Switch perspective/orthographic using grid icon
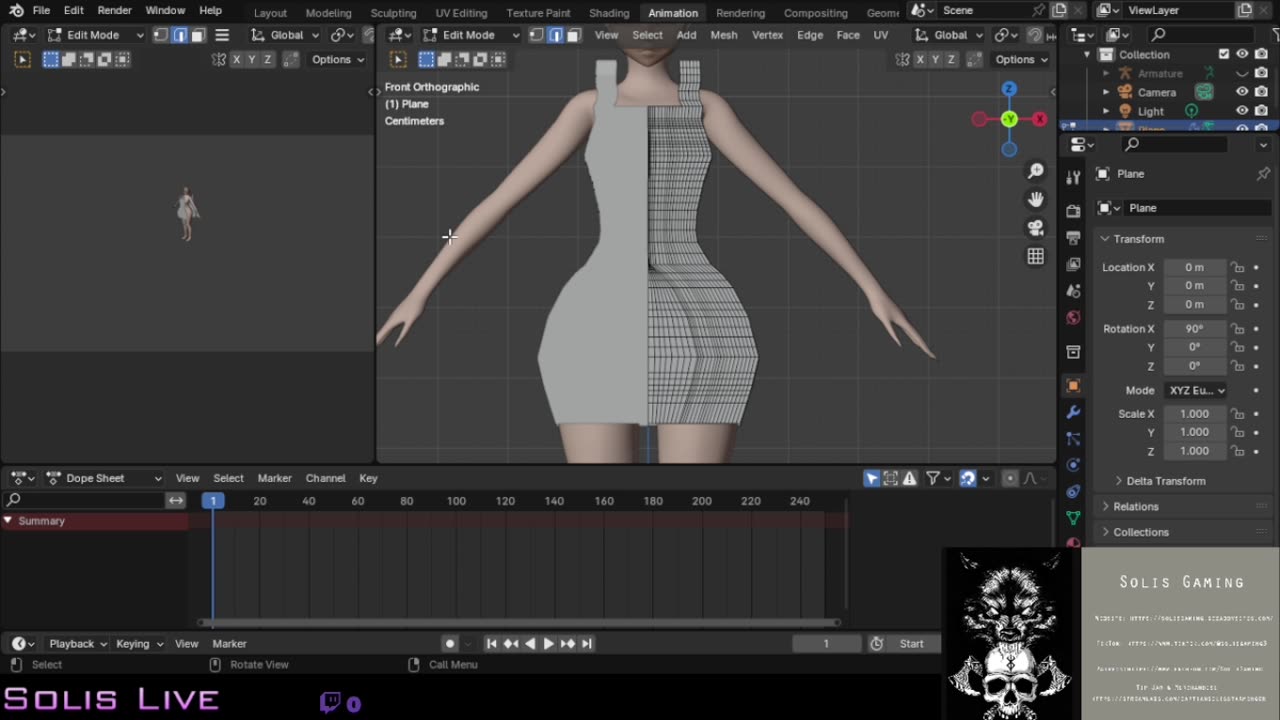 (1036, 257)
